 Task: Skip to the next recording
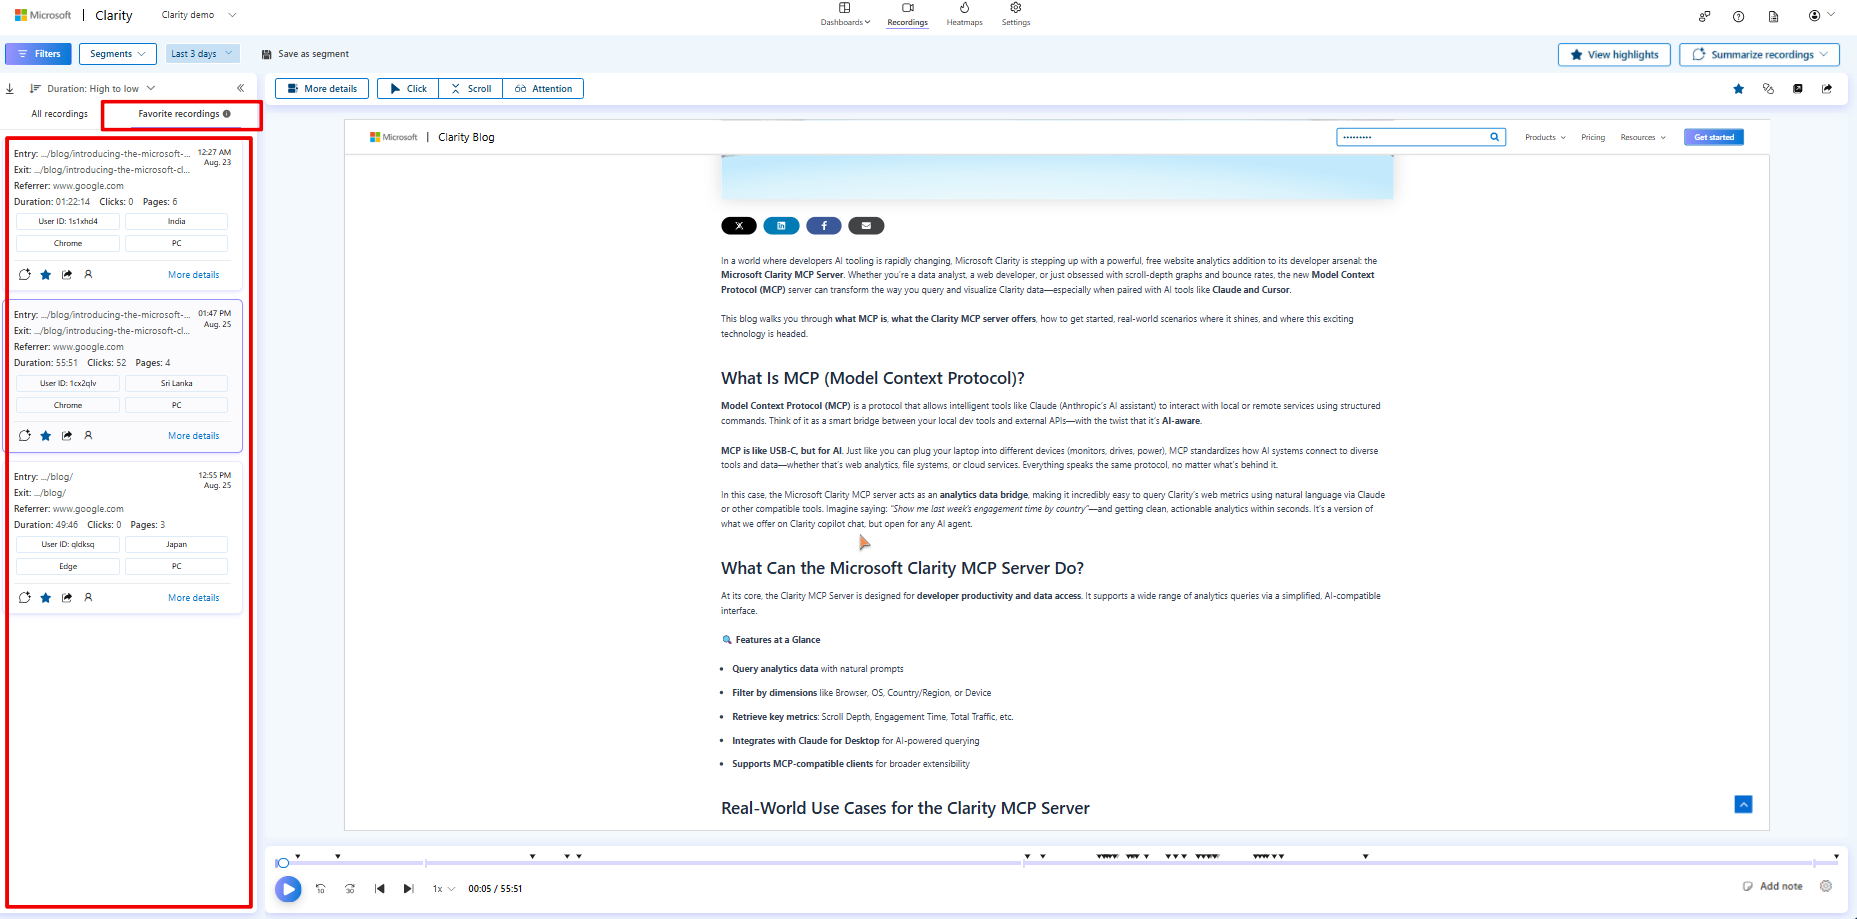(408, 889)
